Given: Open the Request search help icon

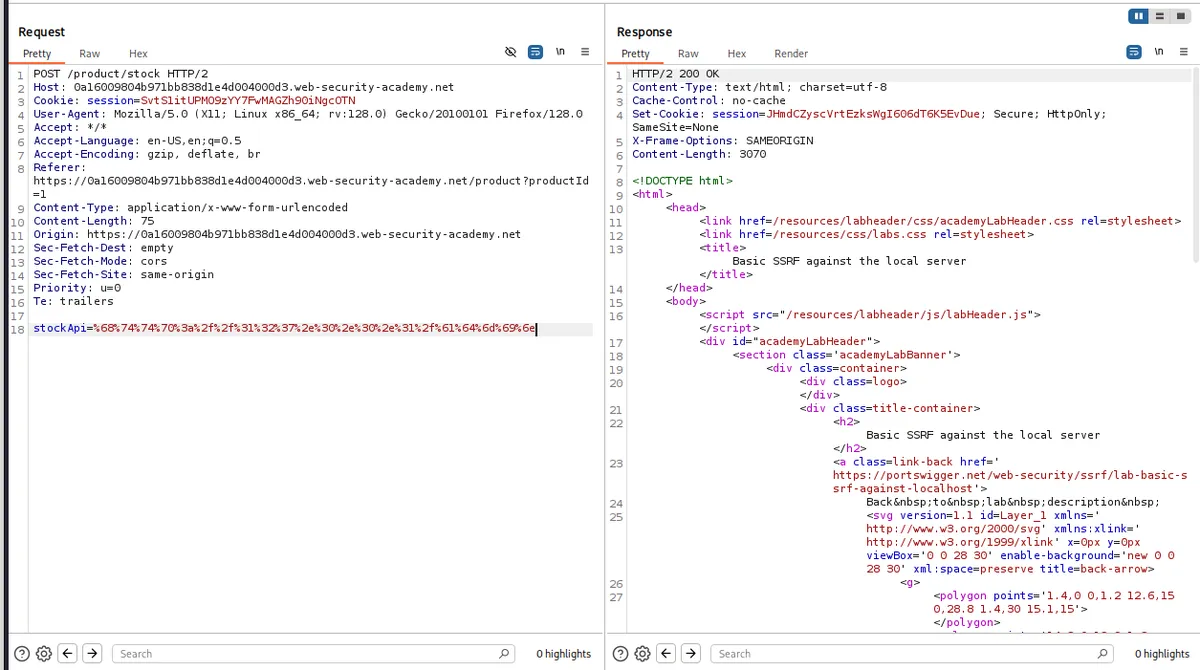Looking at the screenshot, I should [x=21, y=653].
